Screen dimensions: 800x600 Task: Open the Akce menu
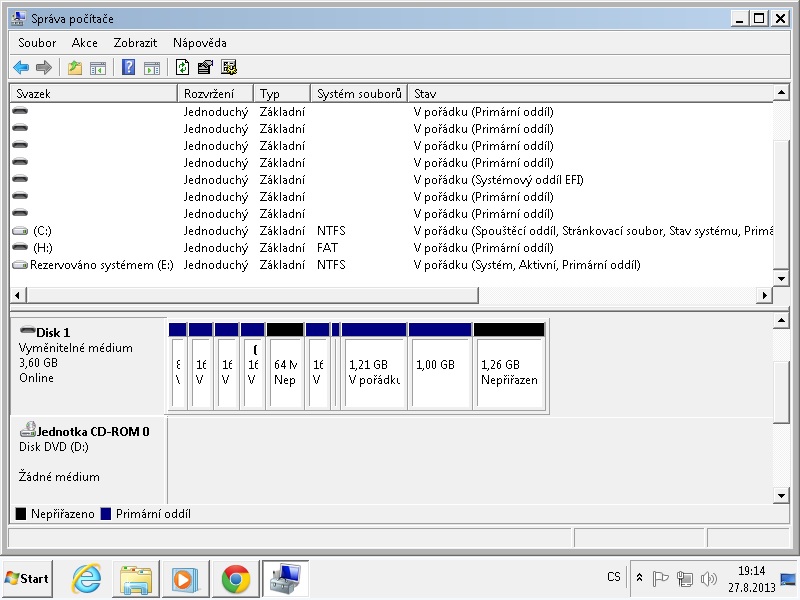[x=85, y=43]
